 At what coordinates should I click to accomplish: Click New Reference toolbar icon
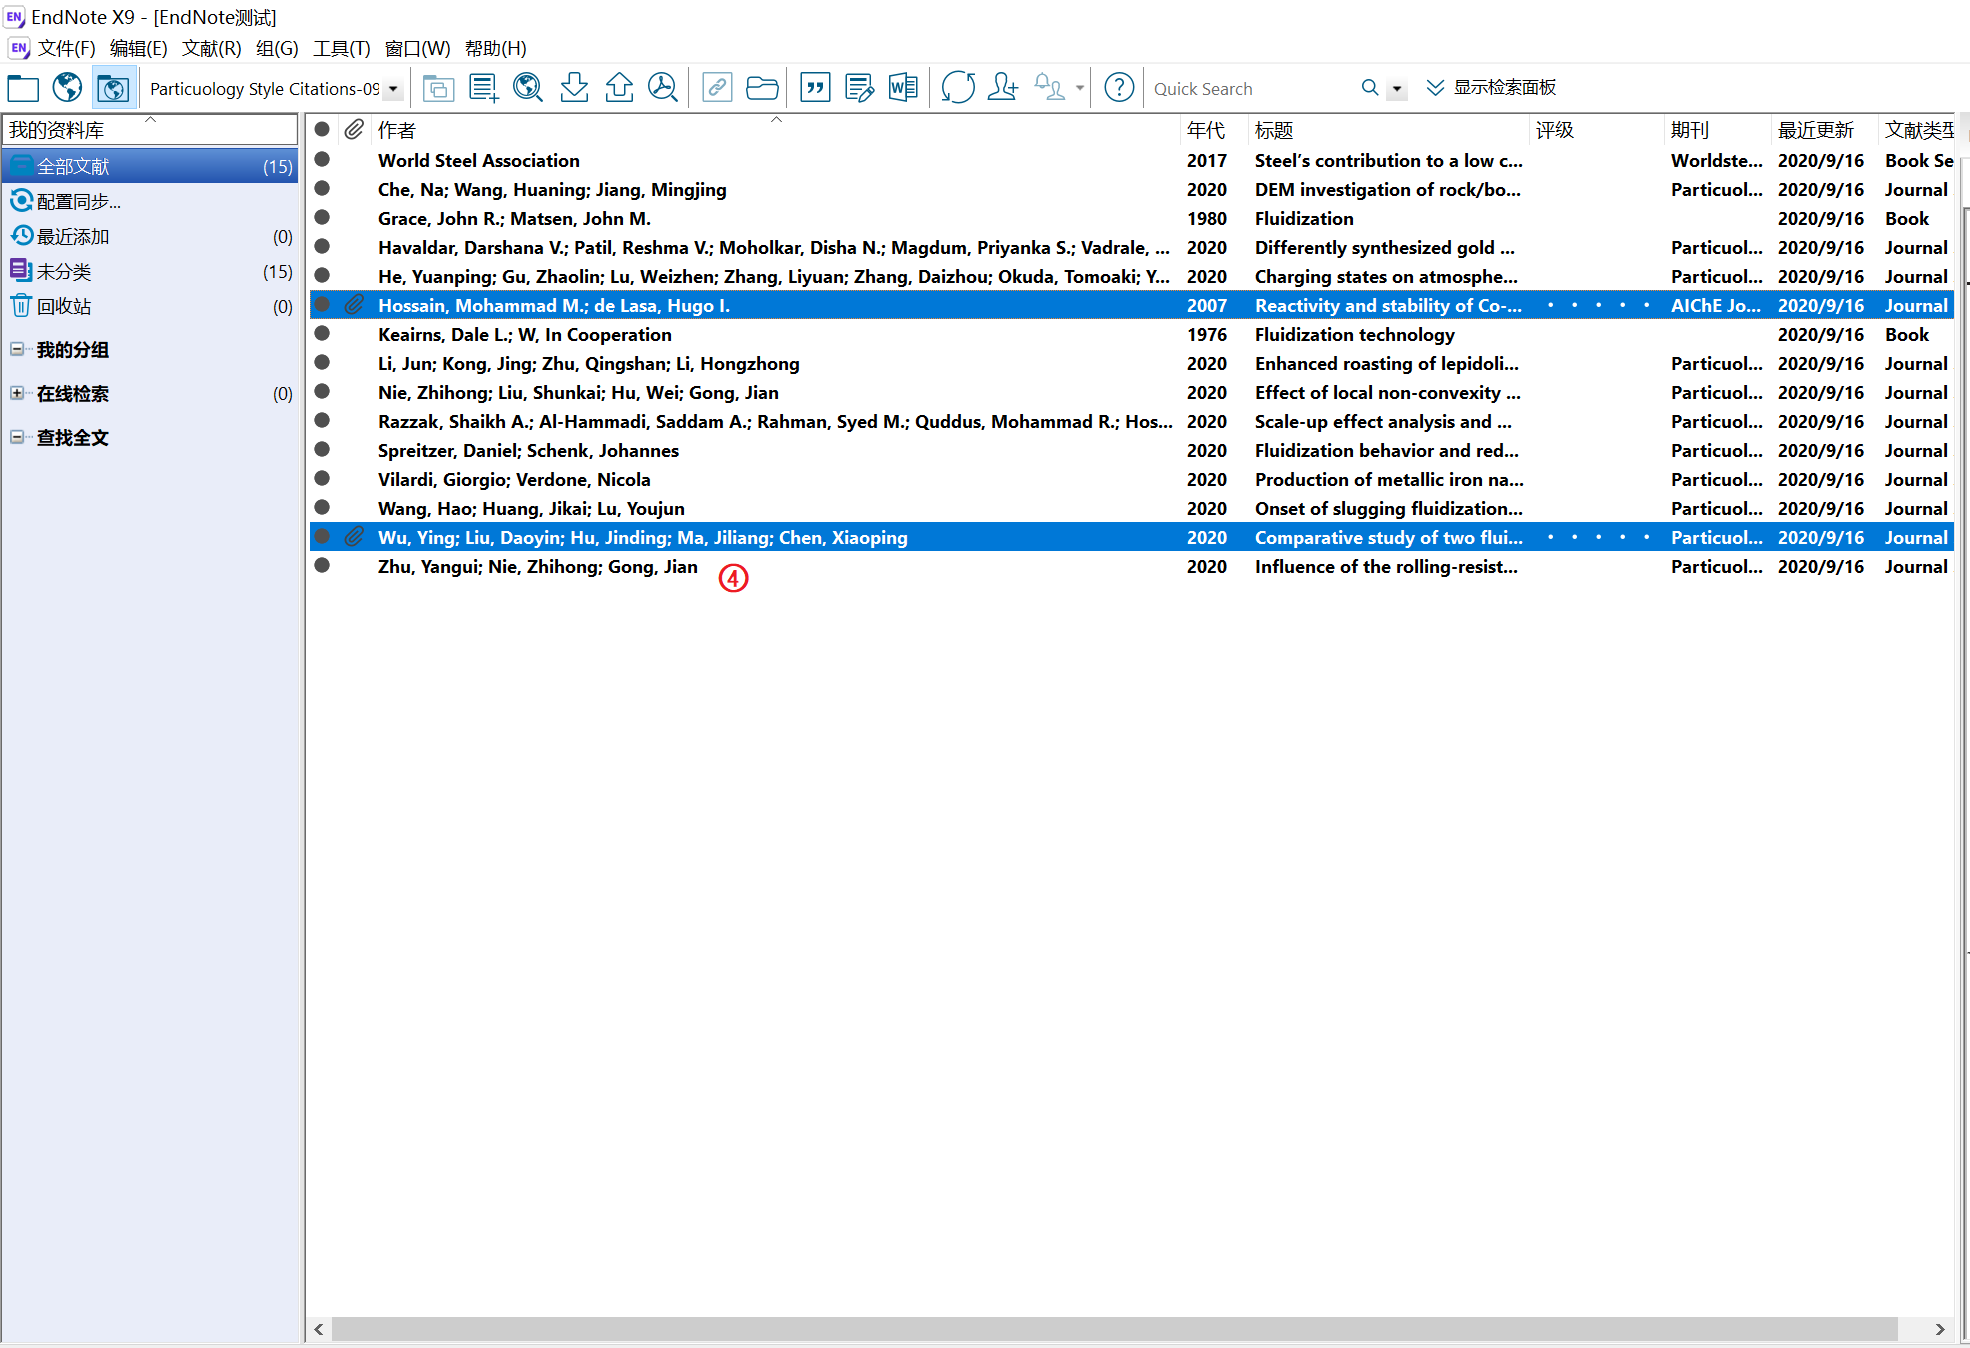484,88
